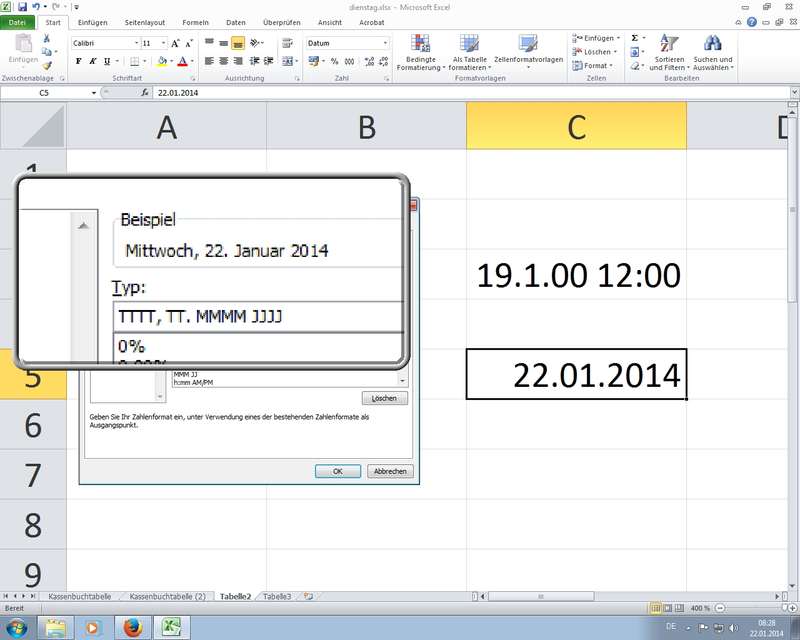The width and height of the screenshot is (800, 640).
Task: Adjust the zoom slider at 400 %
Action: point(787,608)
